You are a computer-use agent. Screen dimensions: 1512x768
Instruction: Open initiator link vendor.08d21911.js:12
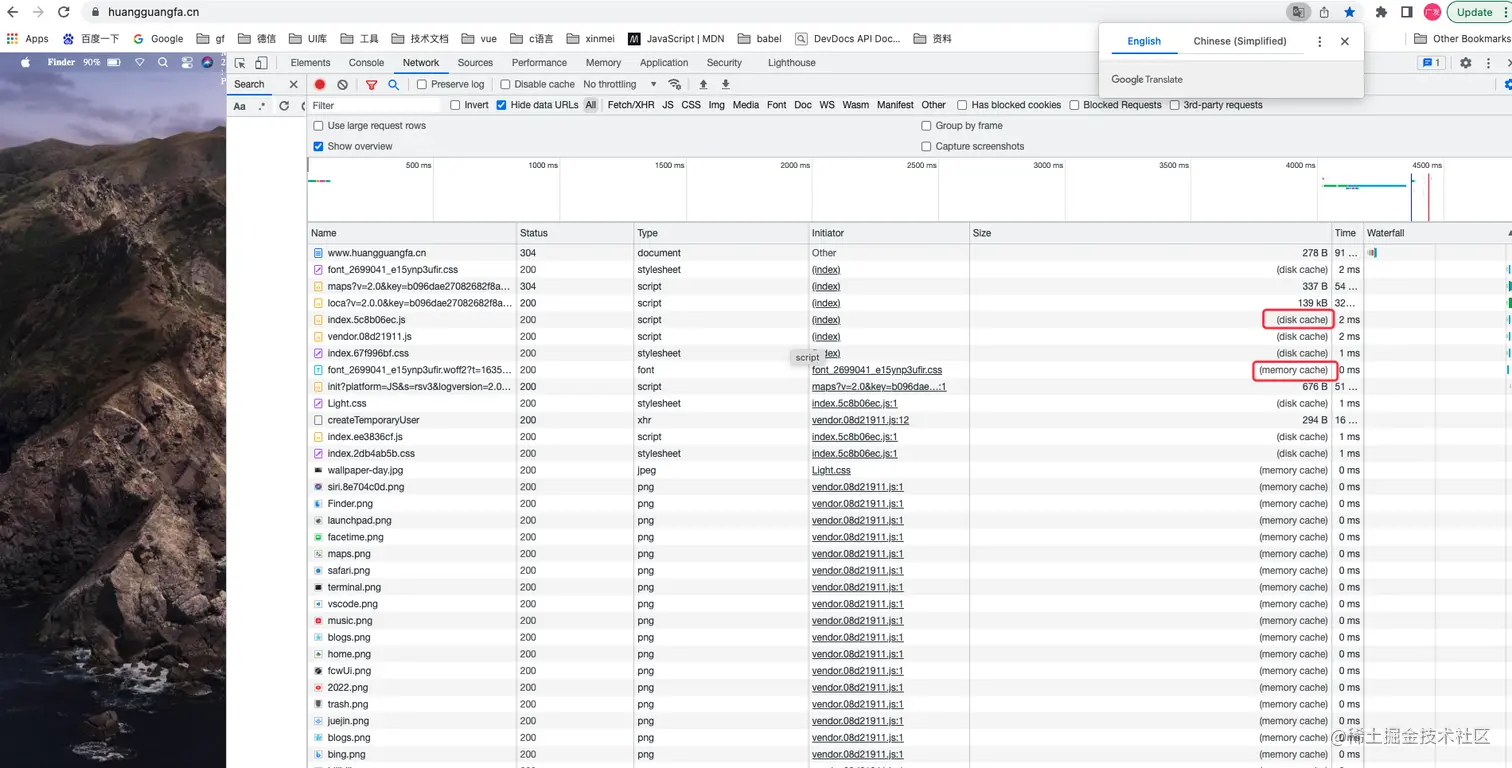pos(860,420)
